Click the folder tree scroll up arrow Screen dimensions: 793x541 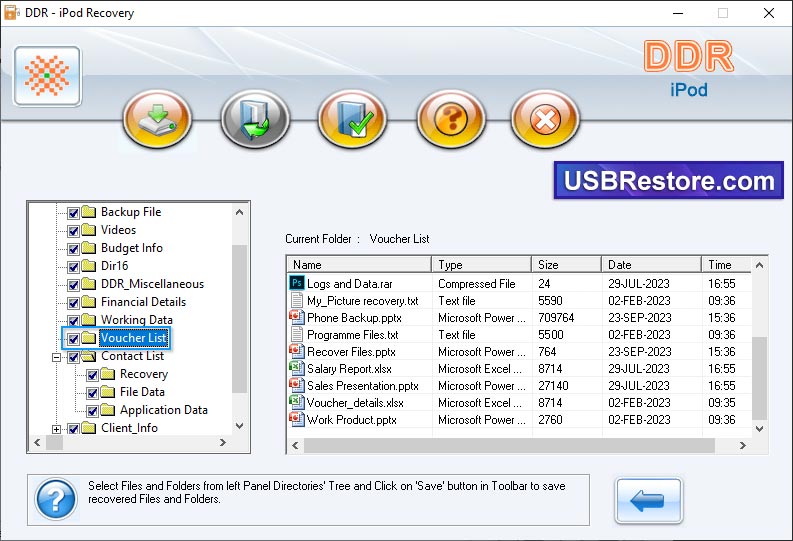[240, 212]
